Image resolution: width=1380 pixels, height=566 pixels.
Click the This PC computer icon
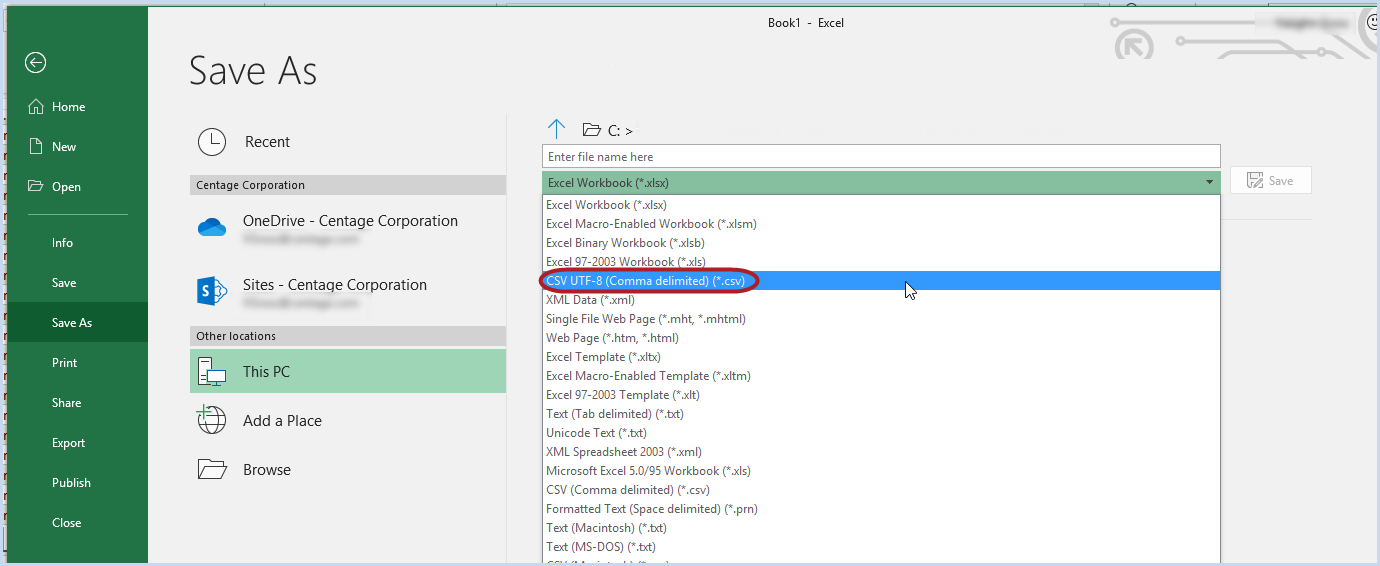click(x=212, y=372)
